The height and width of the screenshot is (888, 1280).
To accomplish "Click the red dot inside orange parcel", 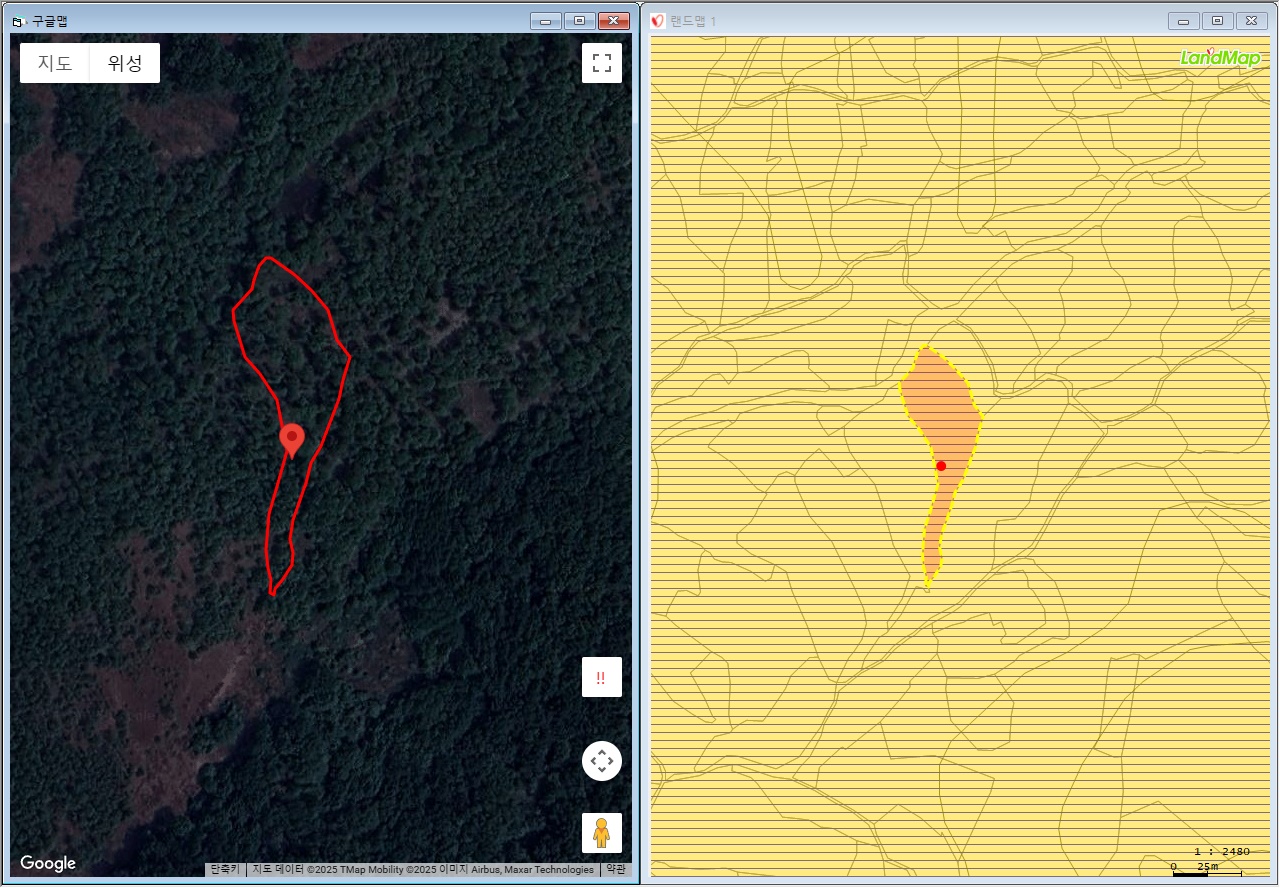I will [x=941, y=466].
